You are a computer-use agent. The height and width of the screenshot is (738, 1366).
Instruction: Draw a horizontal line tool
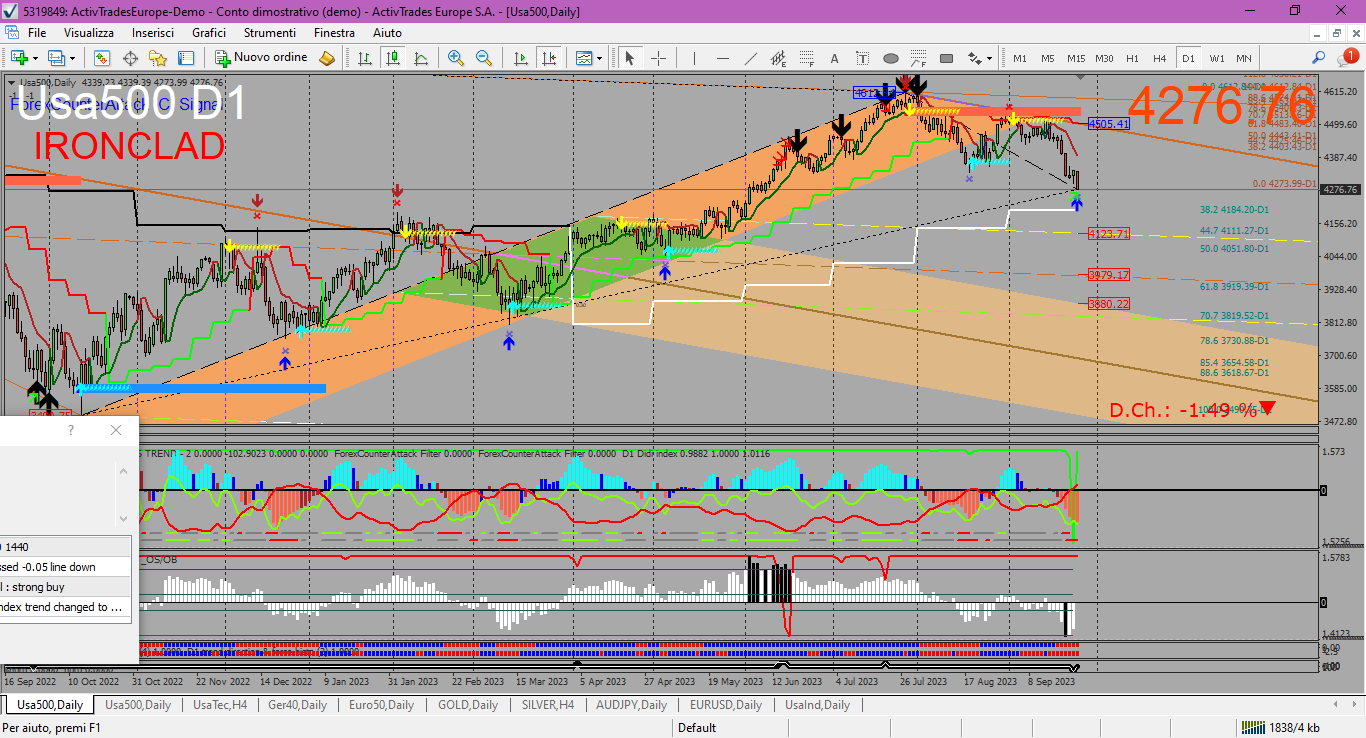[x=722, y=58]
